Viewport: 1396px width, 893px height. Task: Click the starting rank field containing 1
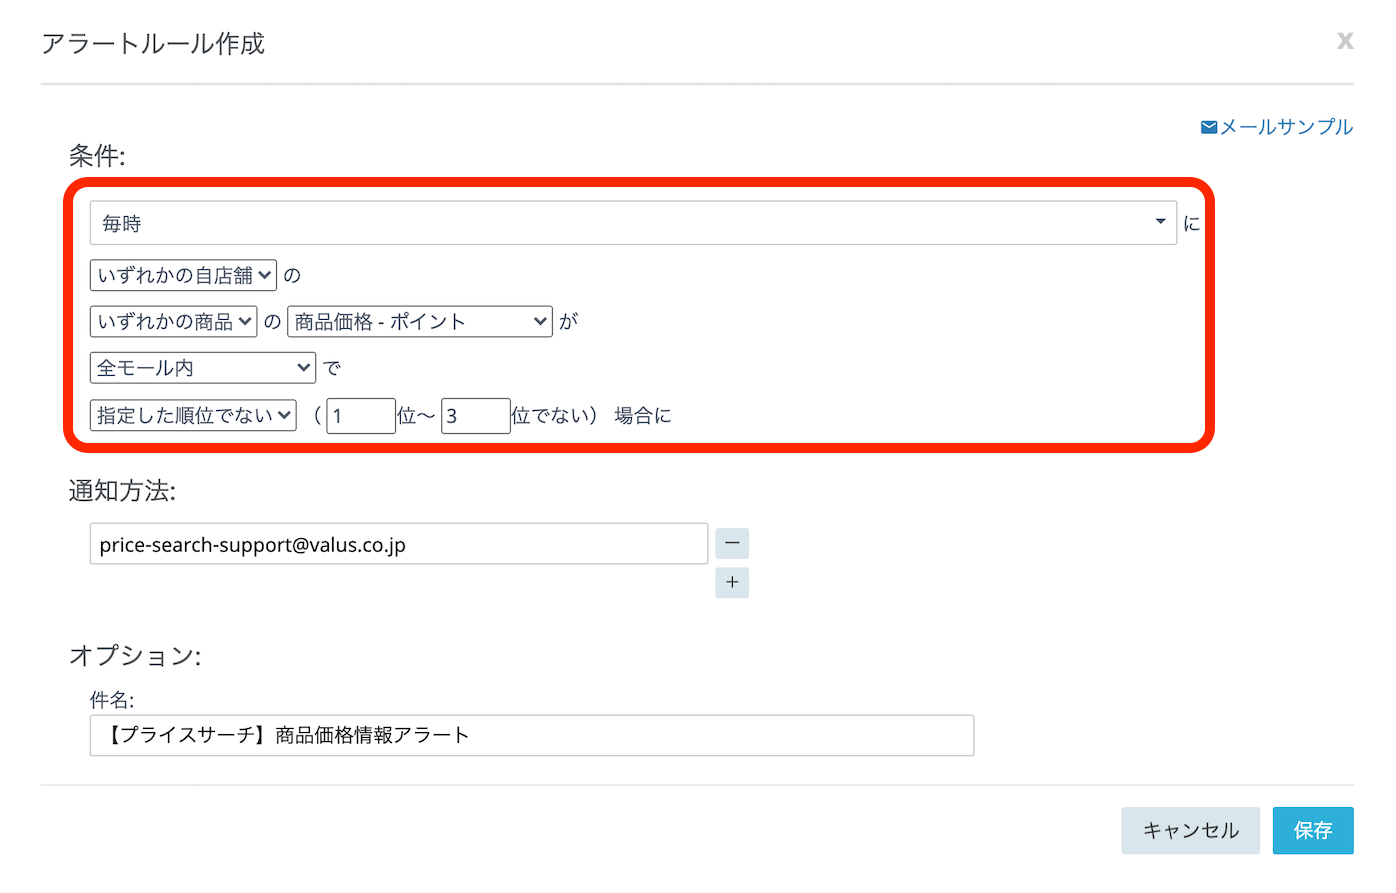coord(360,416)
